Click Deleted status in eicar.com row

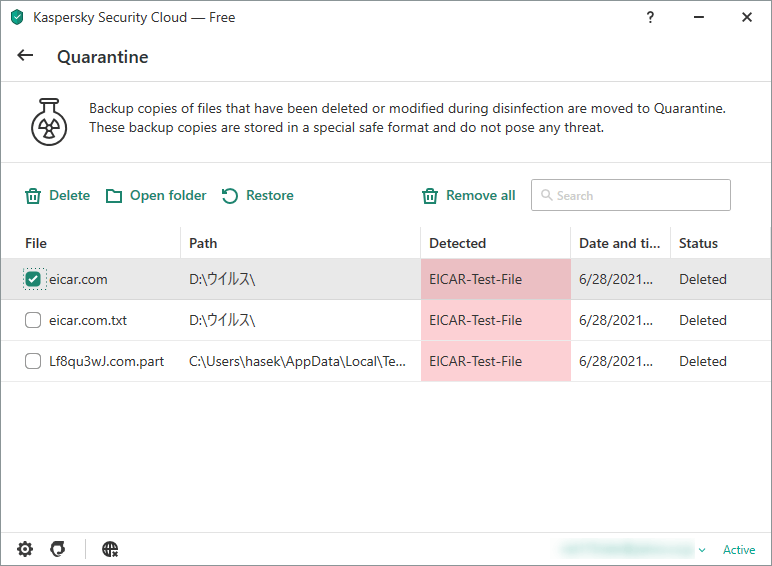tap(703, 279)
